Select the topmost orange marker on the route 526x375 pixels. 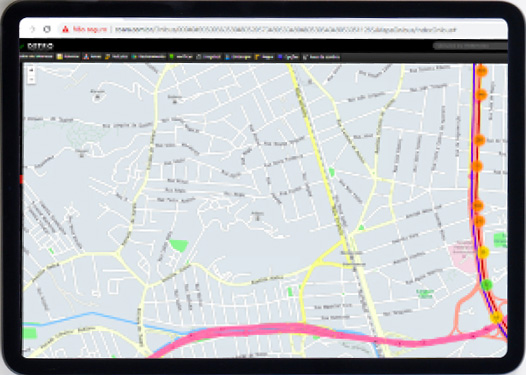tap(481, 71)
